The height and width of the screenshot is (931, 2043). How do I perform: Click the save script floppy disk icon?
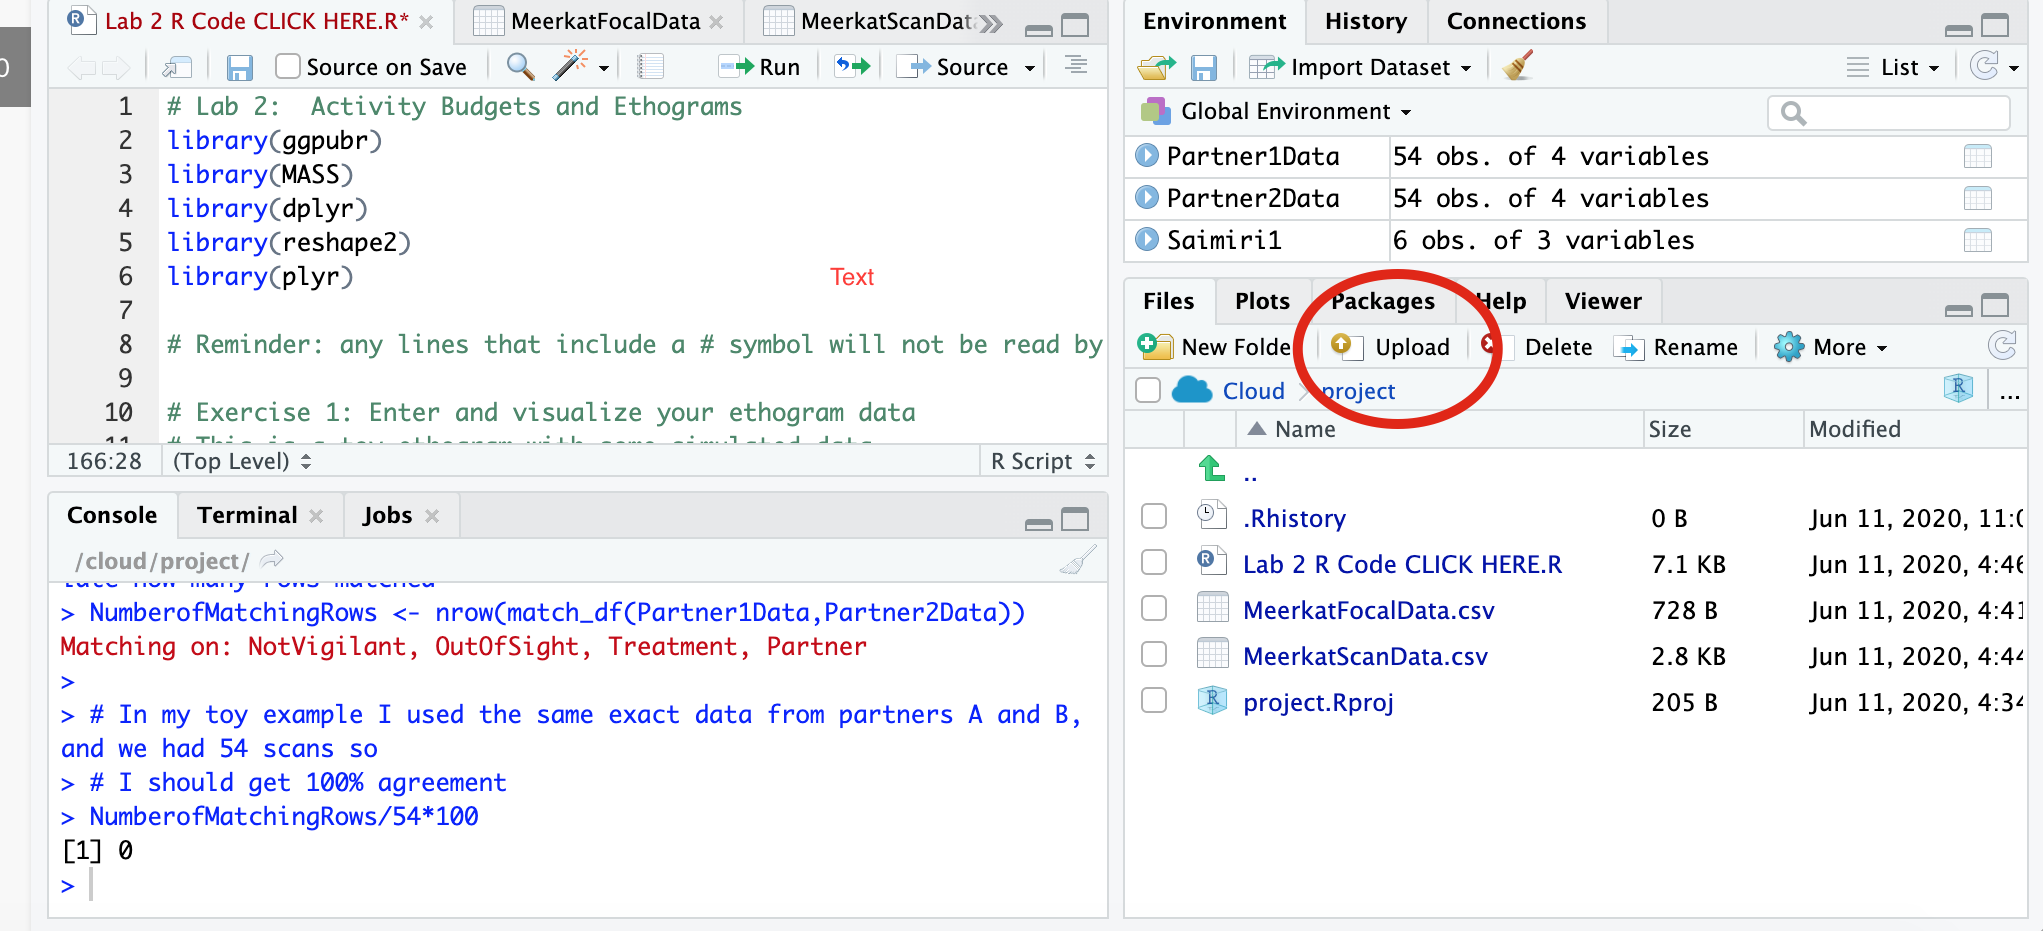pos(239,67)
